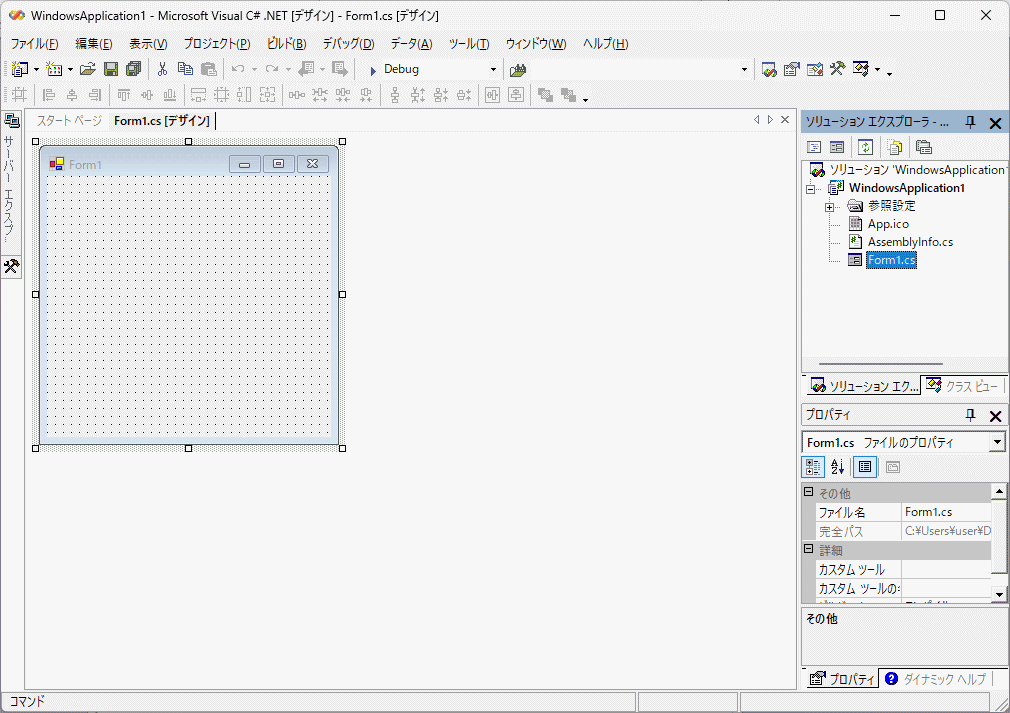This screenshot has height=713, width=1010.
Task: Open the ファイル(F) menu
Action: click(34, 44)
